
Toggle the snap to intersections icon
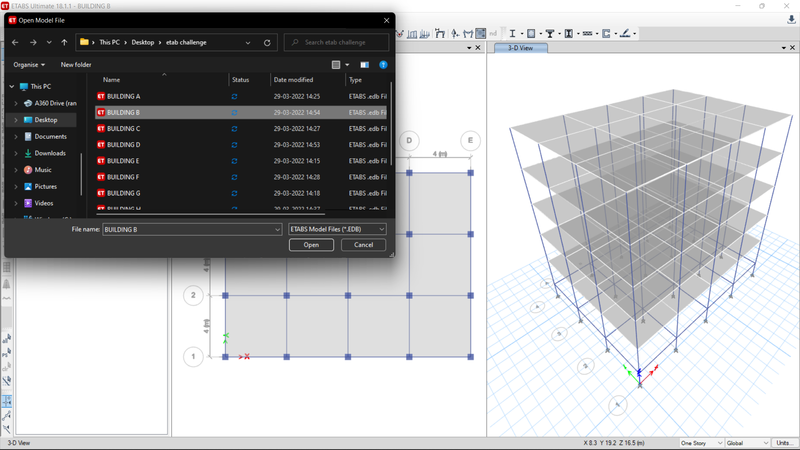7,430
